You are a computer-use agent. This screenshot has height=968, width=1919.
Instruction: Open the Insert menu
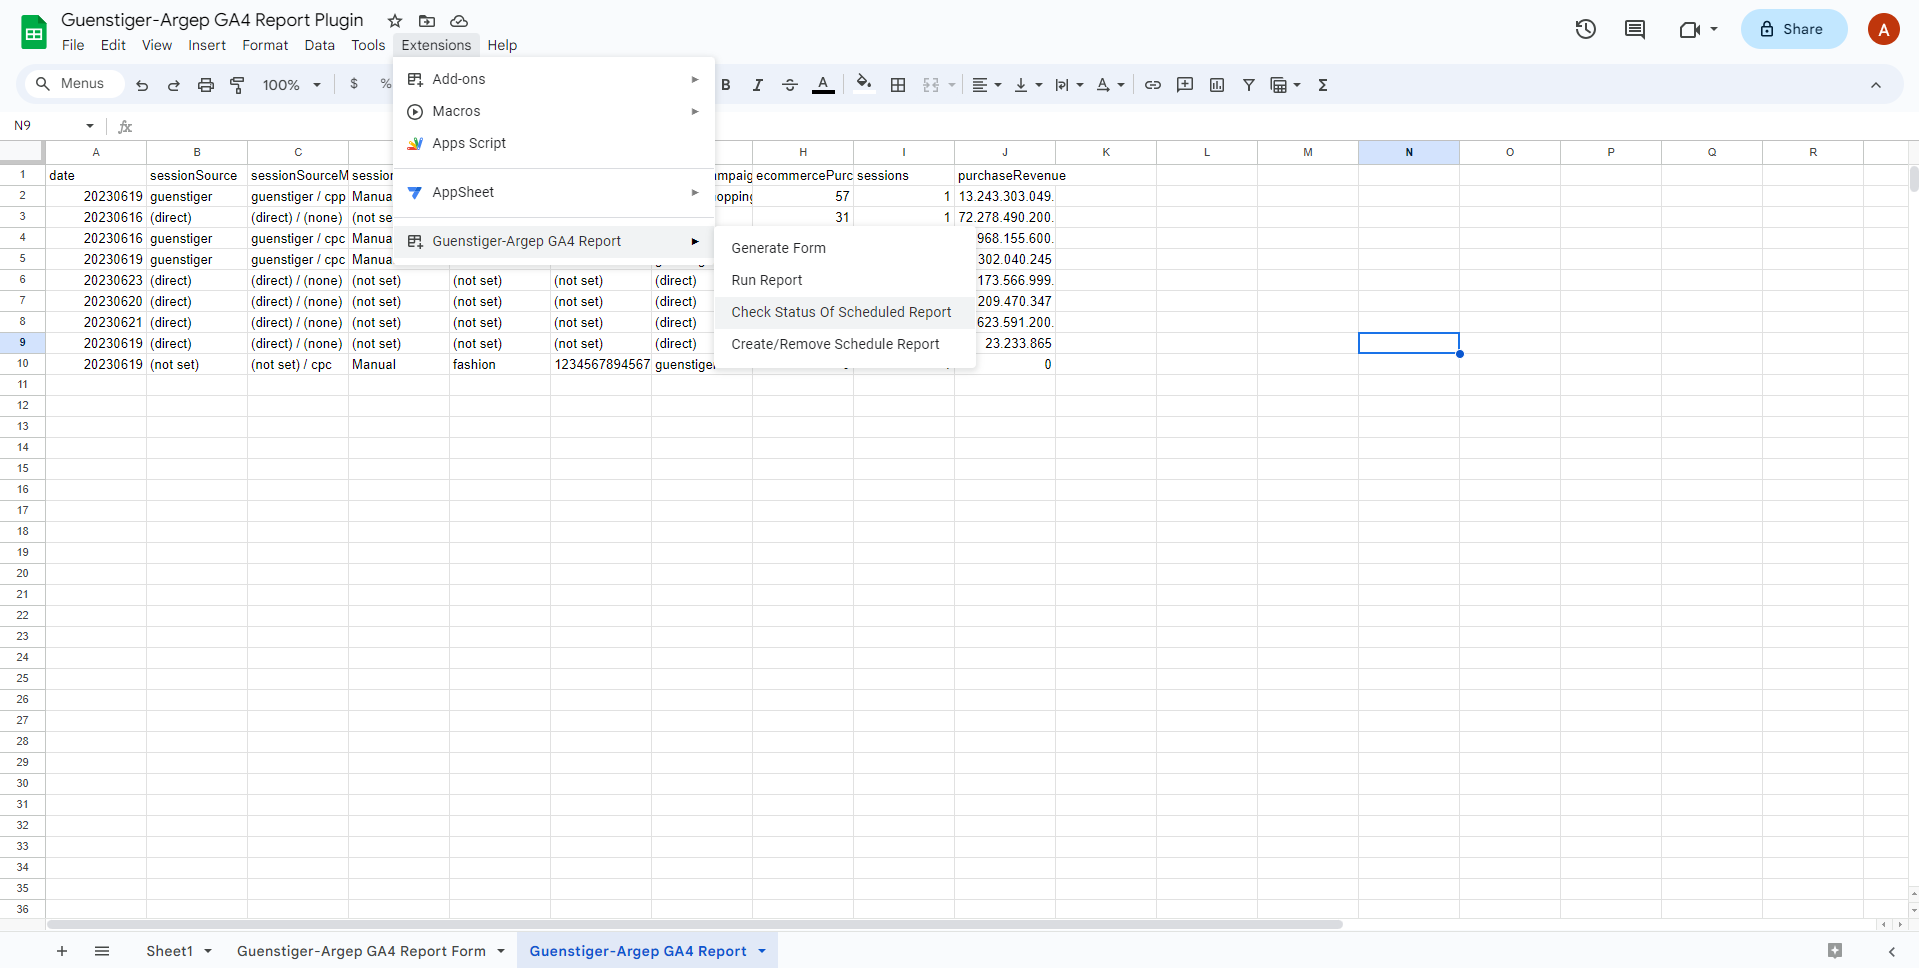(207, 45)
